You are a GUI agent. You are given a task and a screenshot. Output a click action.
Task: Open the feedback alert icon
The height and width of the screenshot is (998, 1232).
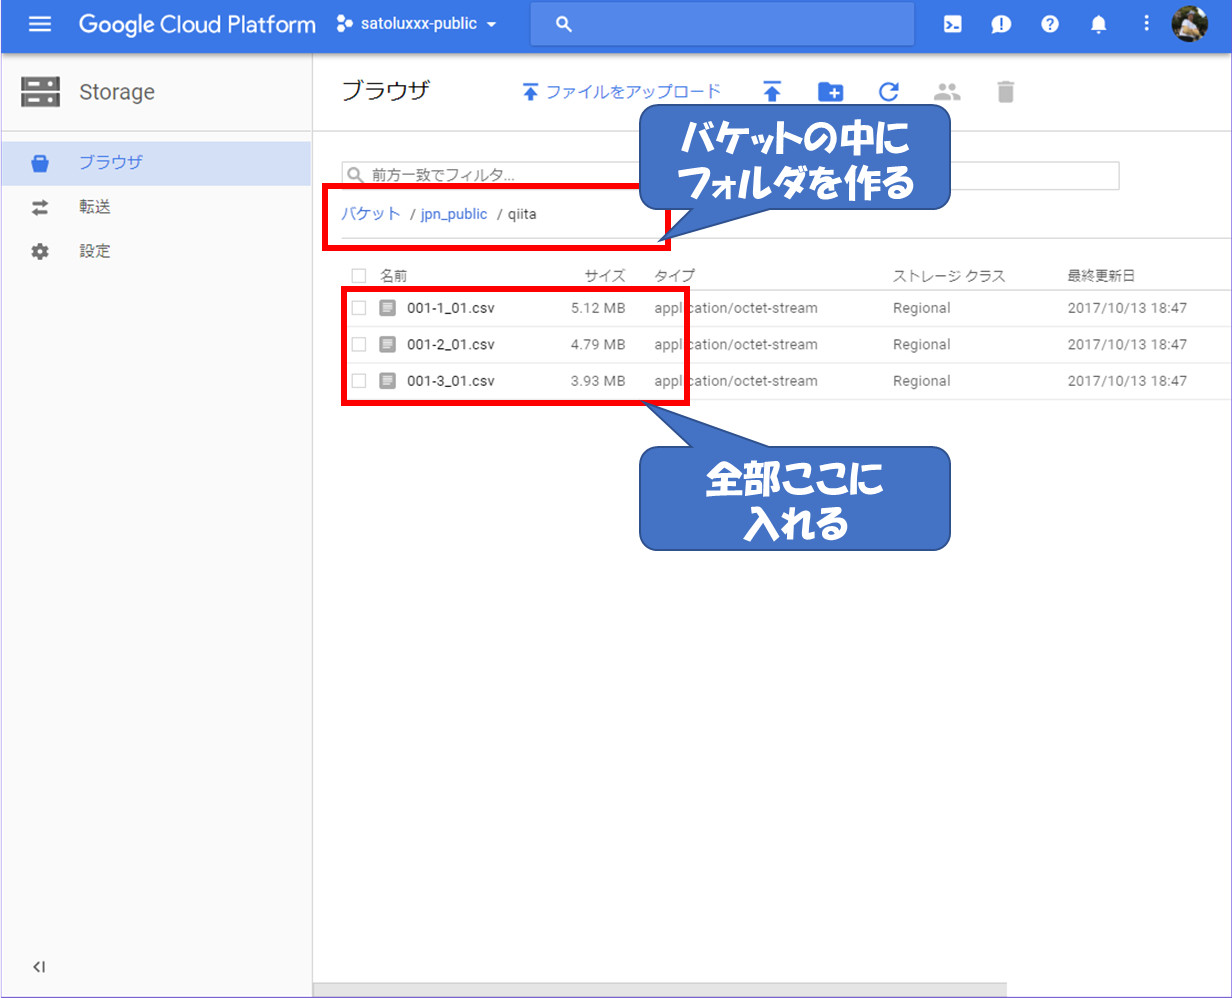click(1001, 25)
